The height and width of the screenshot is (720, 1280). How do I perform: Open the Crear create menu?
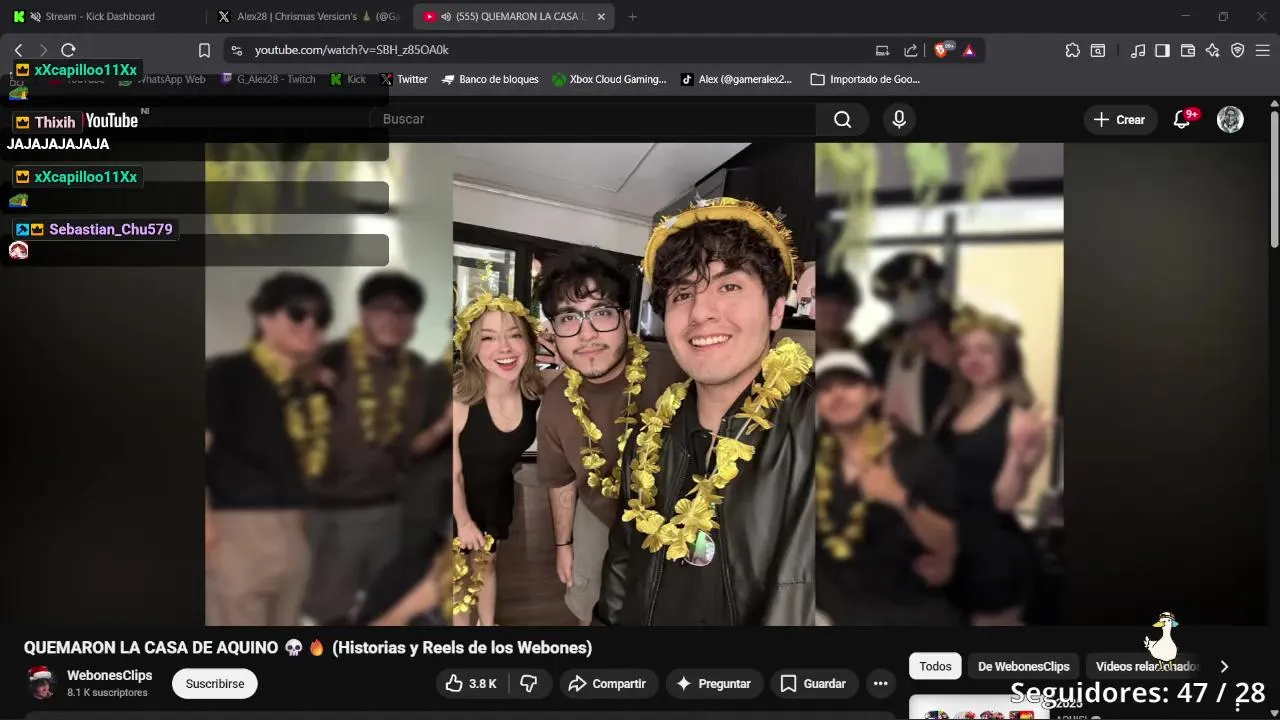click(x=1120, y=119)
